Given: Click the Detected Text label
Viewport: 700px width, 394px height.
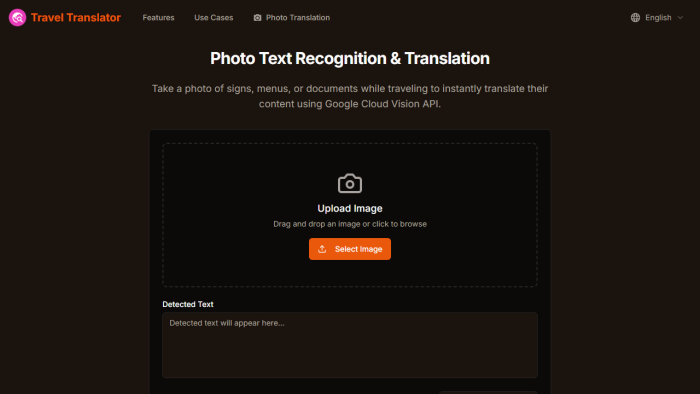Looking at the screenshot, I should pyautogui.click(x=188, y=304).
